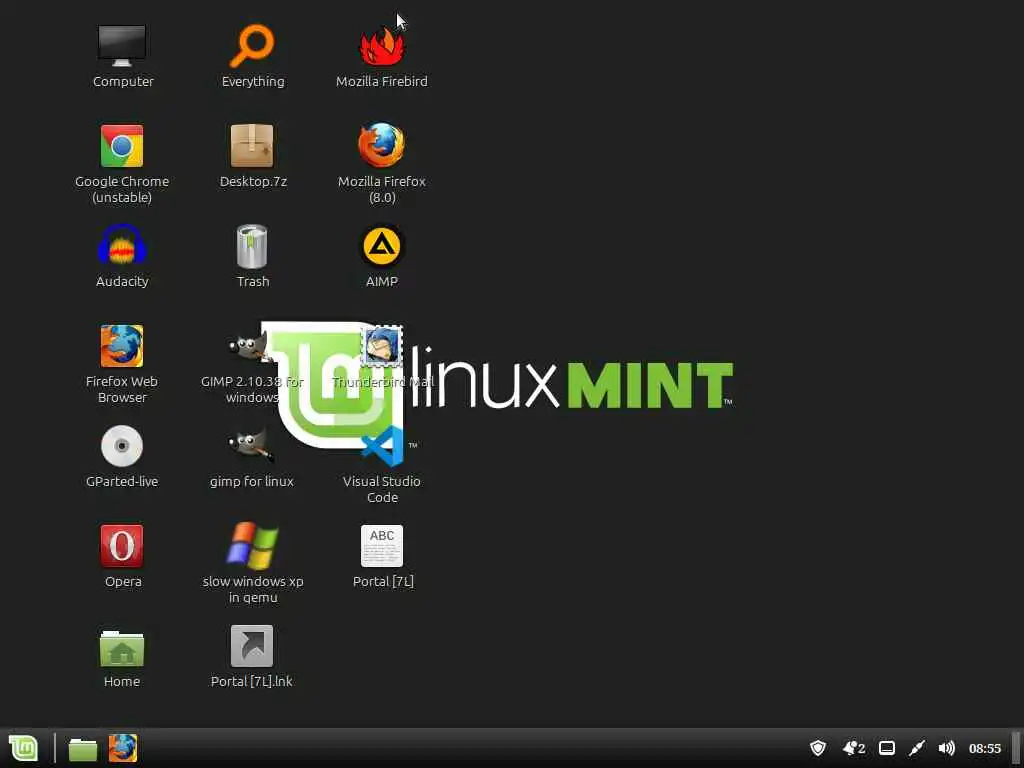The width and height of the screenshot is (1024, 768).
Task: Select slow windows xp in qemu icon
Action: point(252,546)
